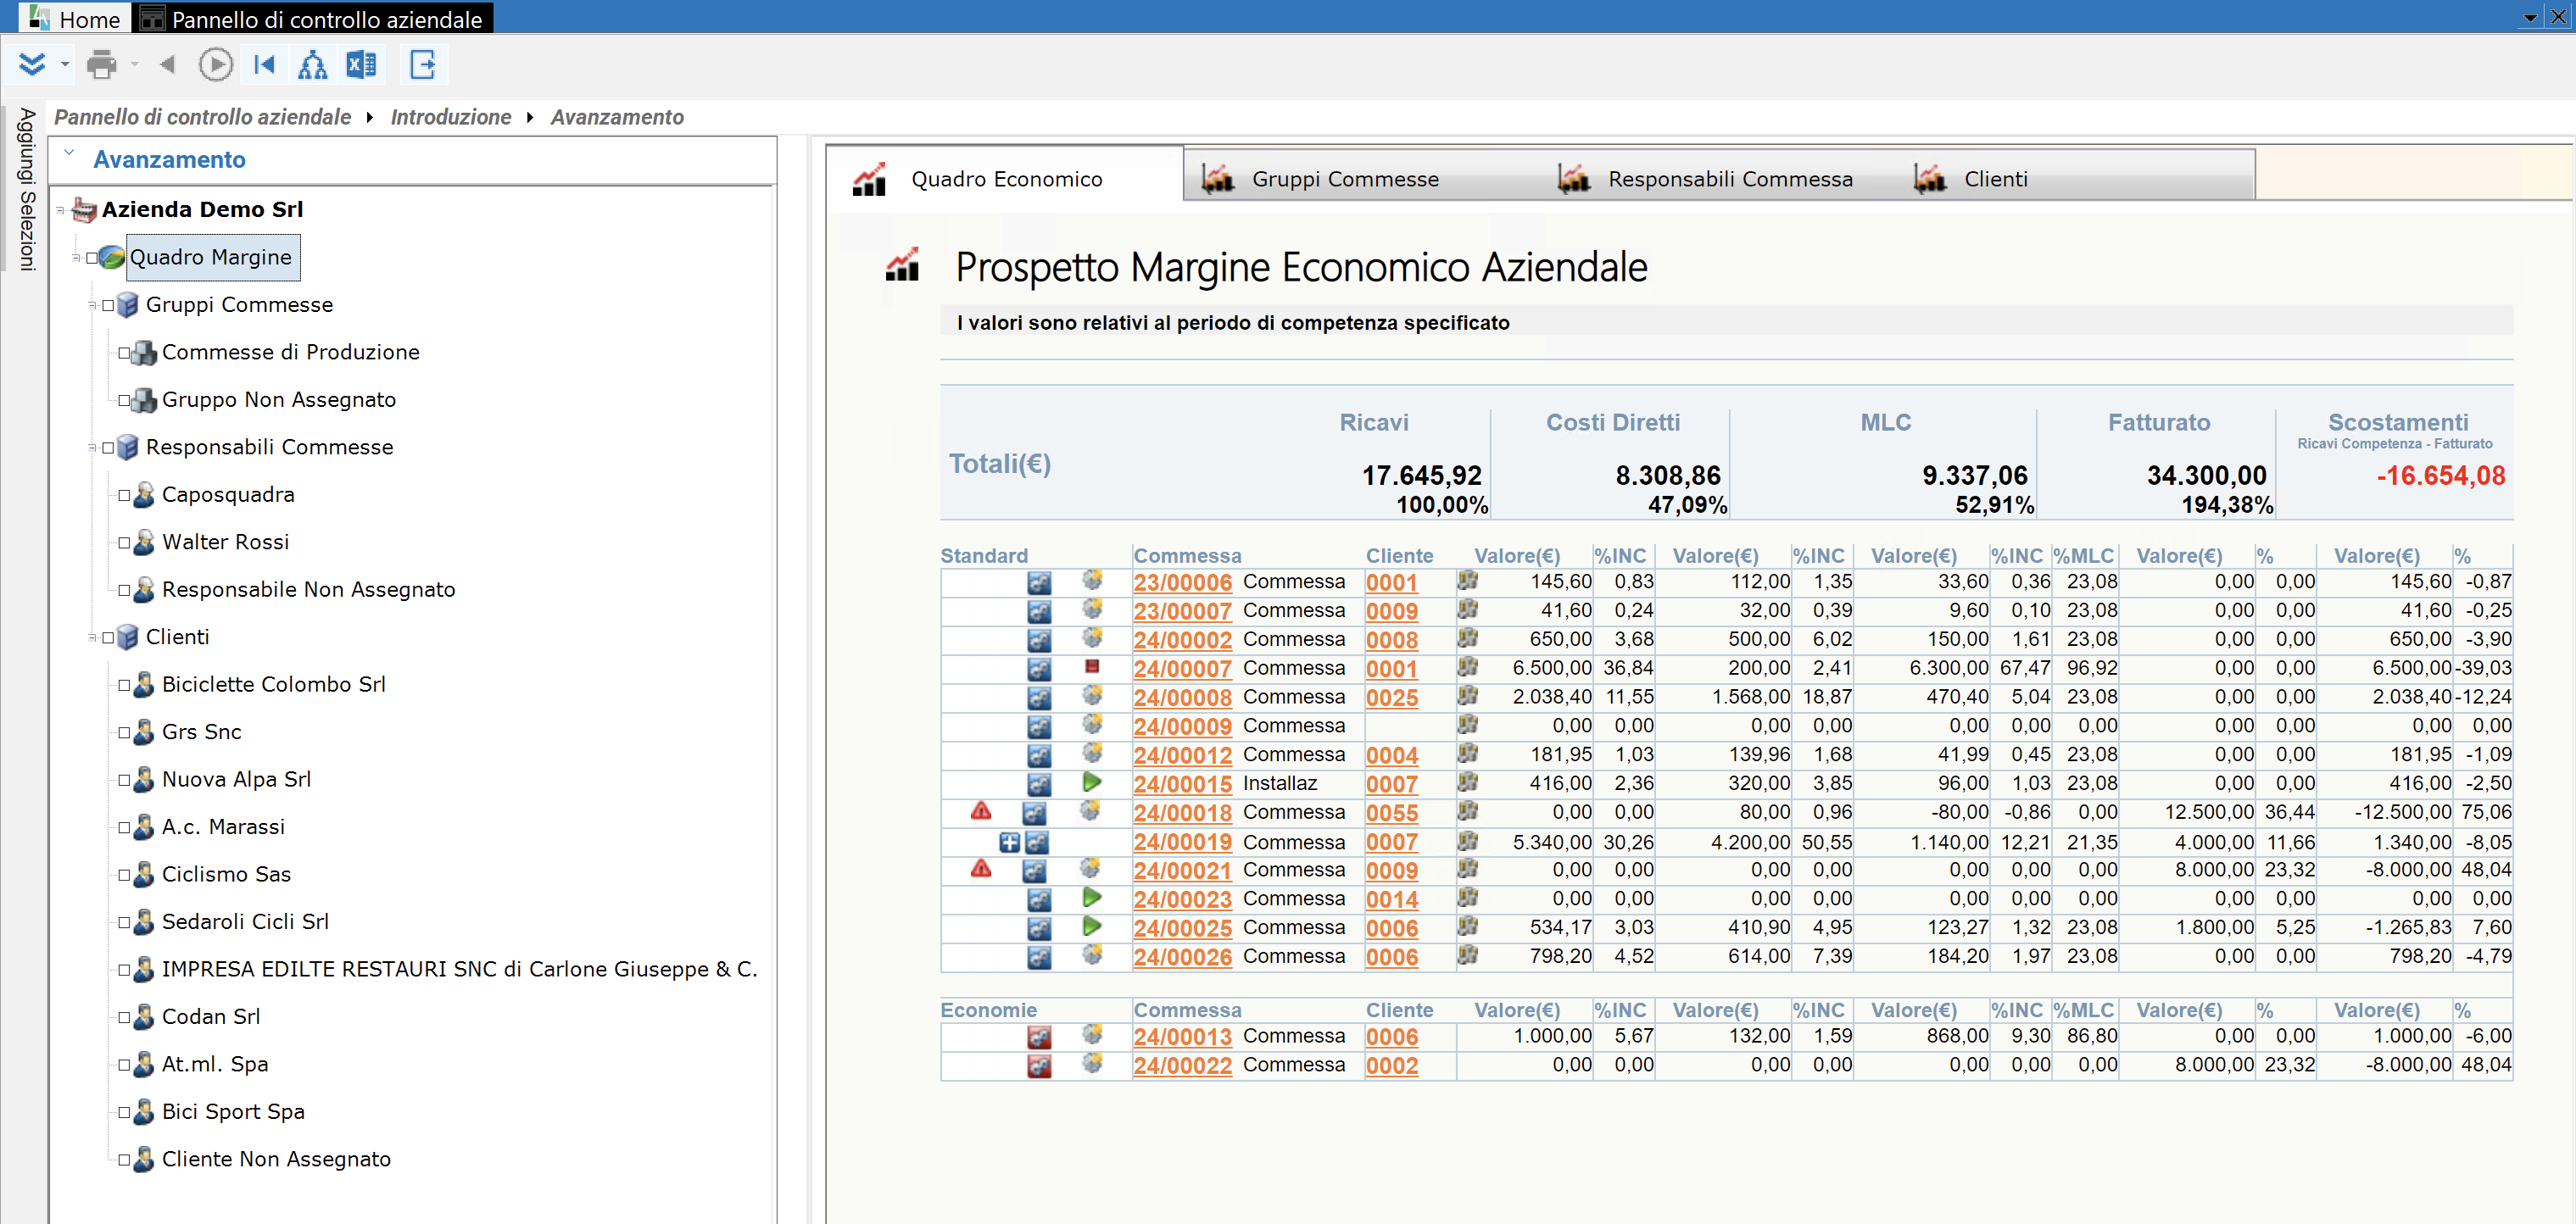Click gear status icon on row 24/00002

pos(1092,637)
